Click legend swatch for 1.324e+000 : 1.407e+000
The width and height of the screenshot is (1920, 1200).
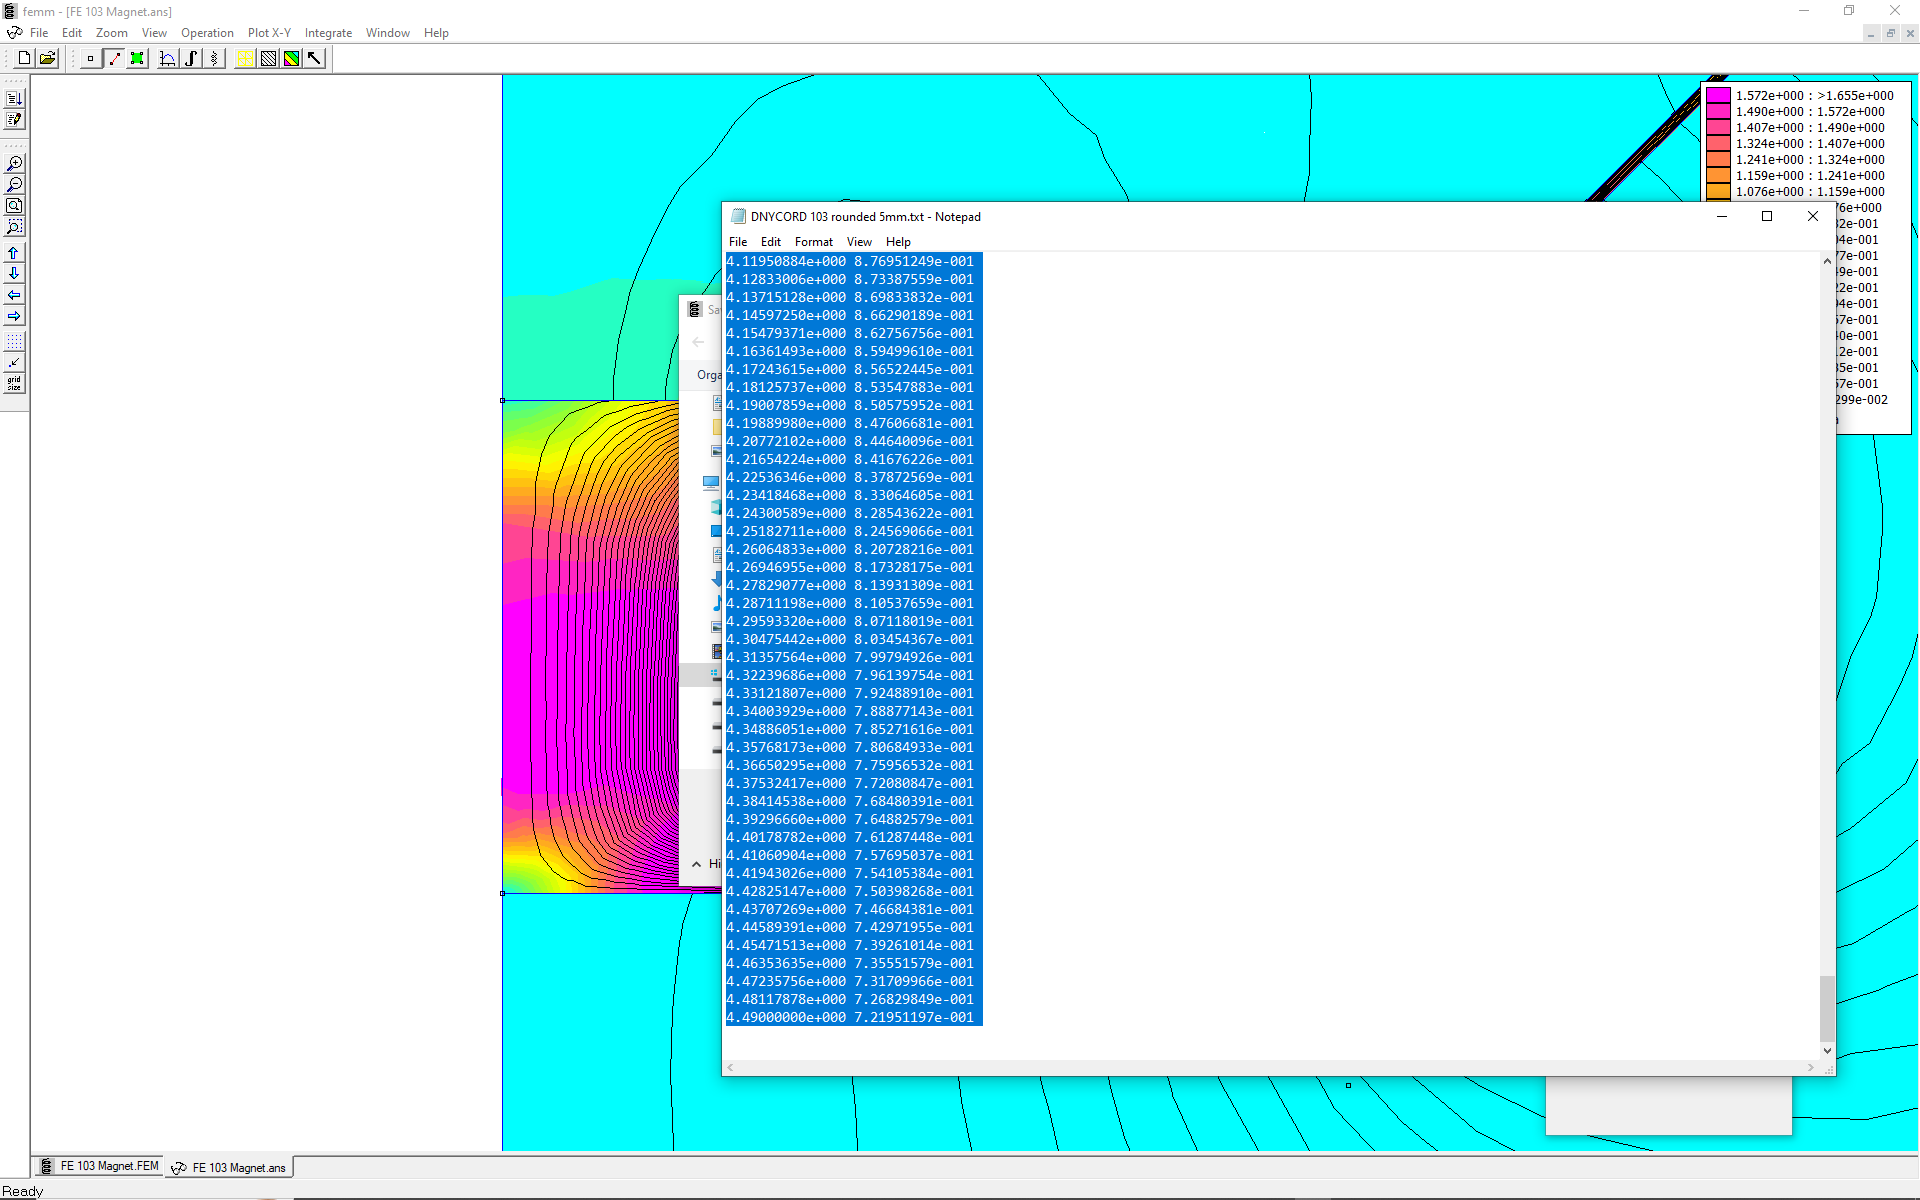click(x=1718, y=144)
